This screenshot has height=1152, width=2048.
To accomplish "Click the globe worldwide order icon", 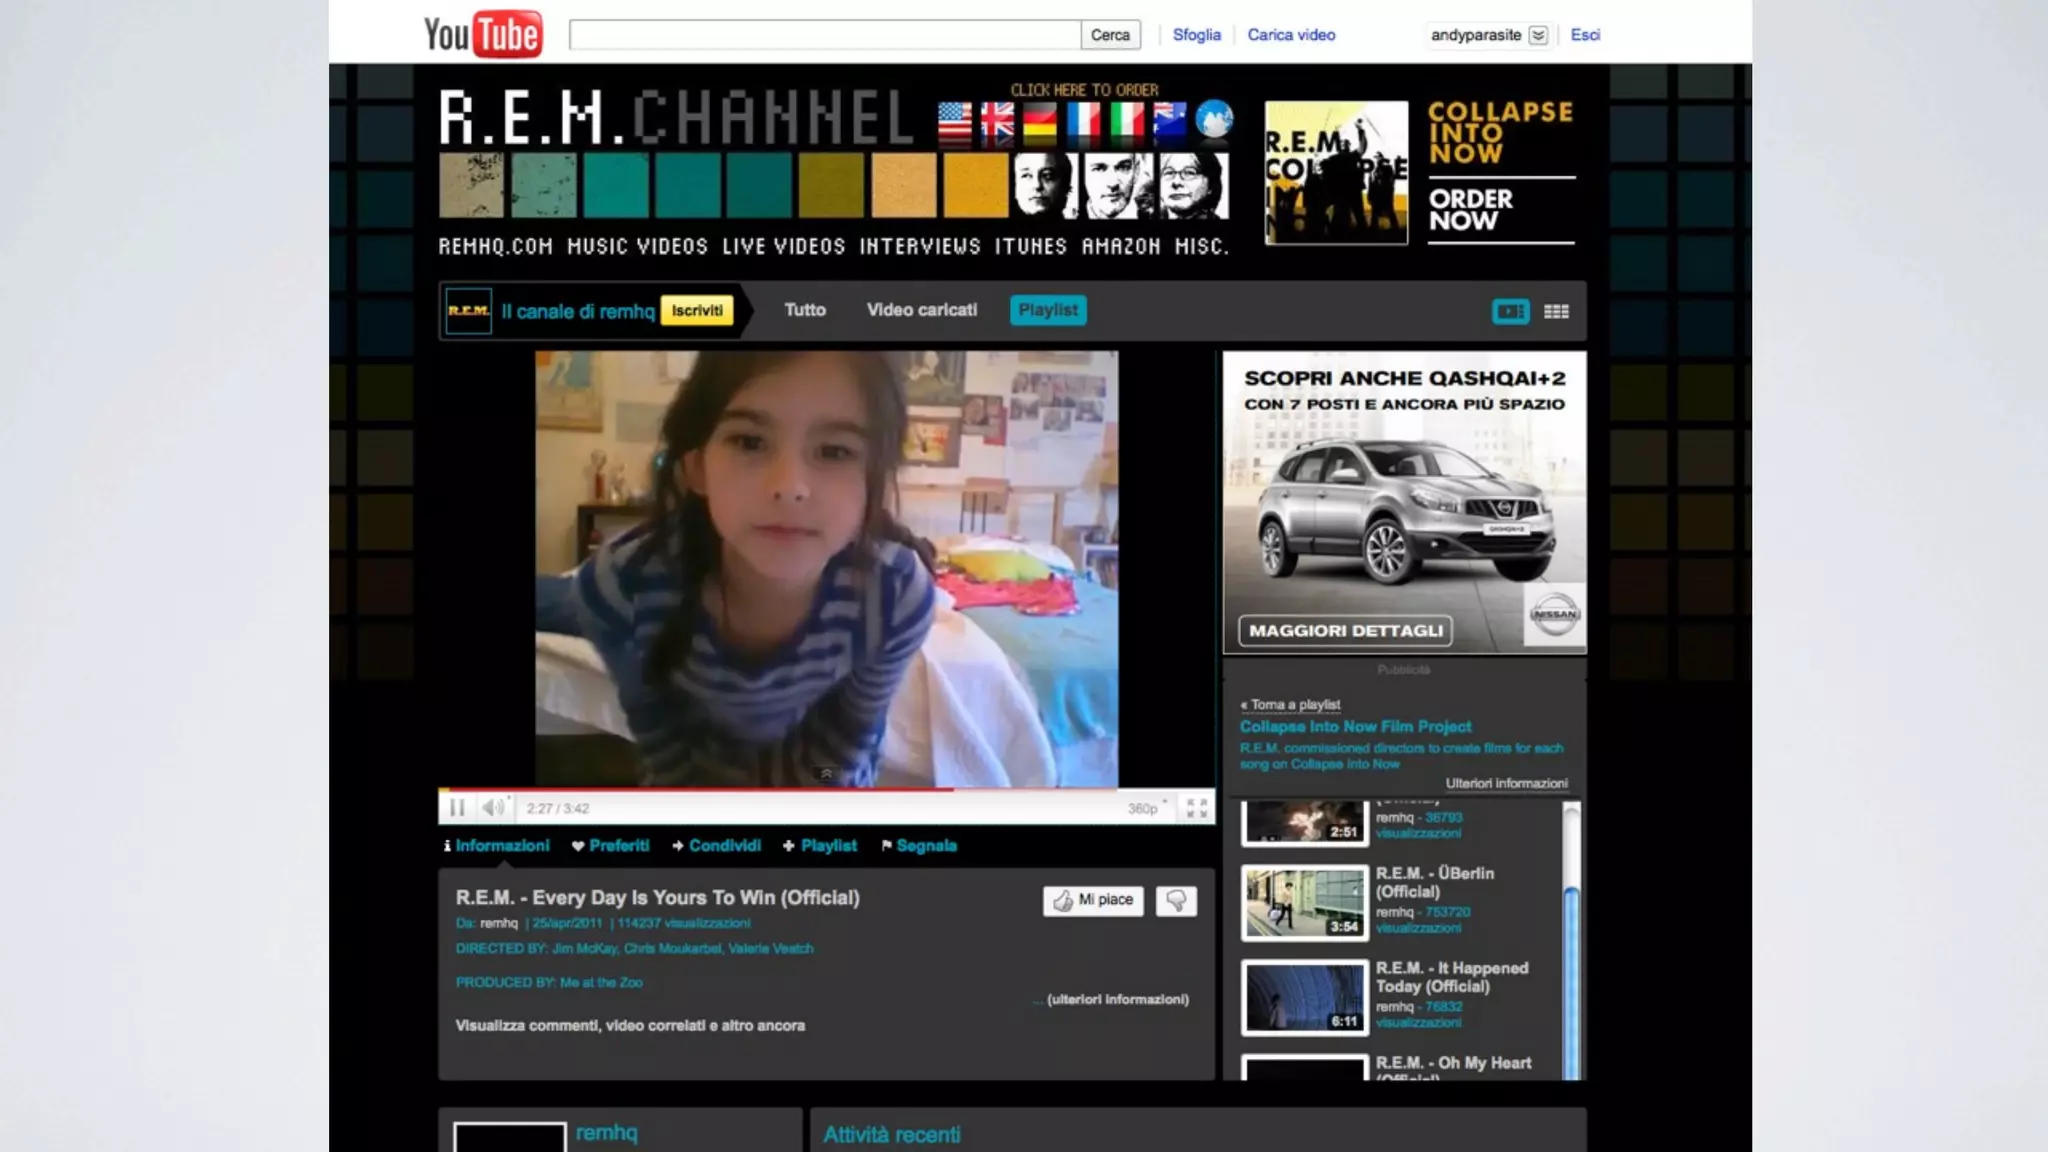I will [x=1214, y=120].
